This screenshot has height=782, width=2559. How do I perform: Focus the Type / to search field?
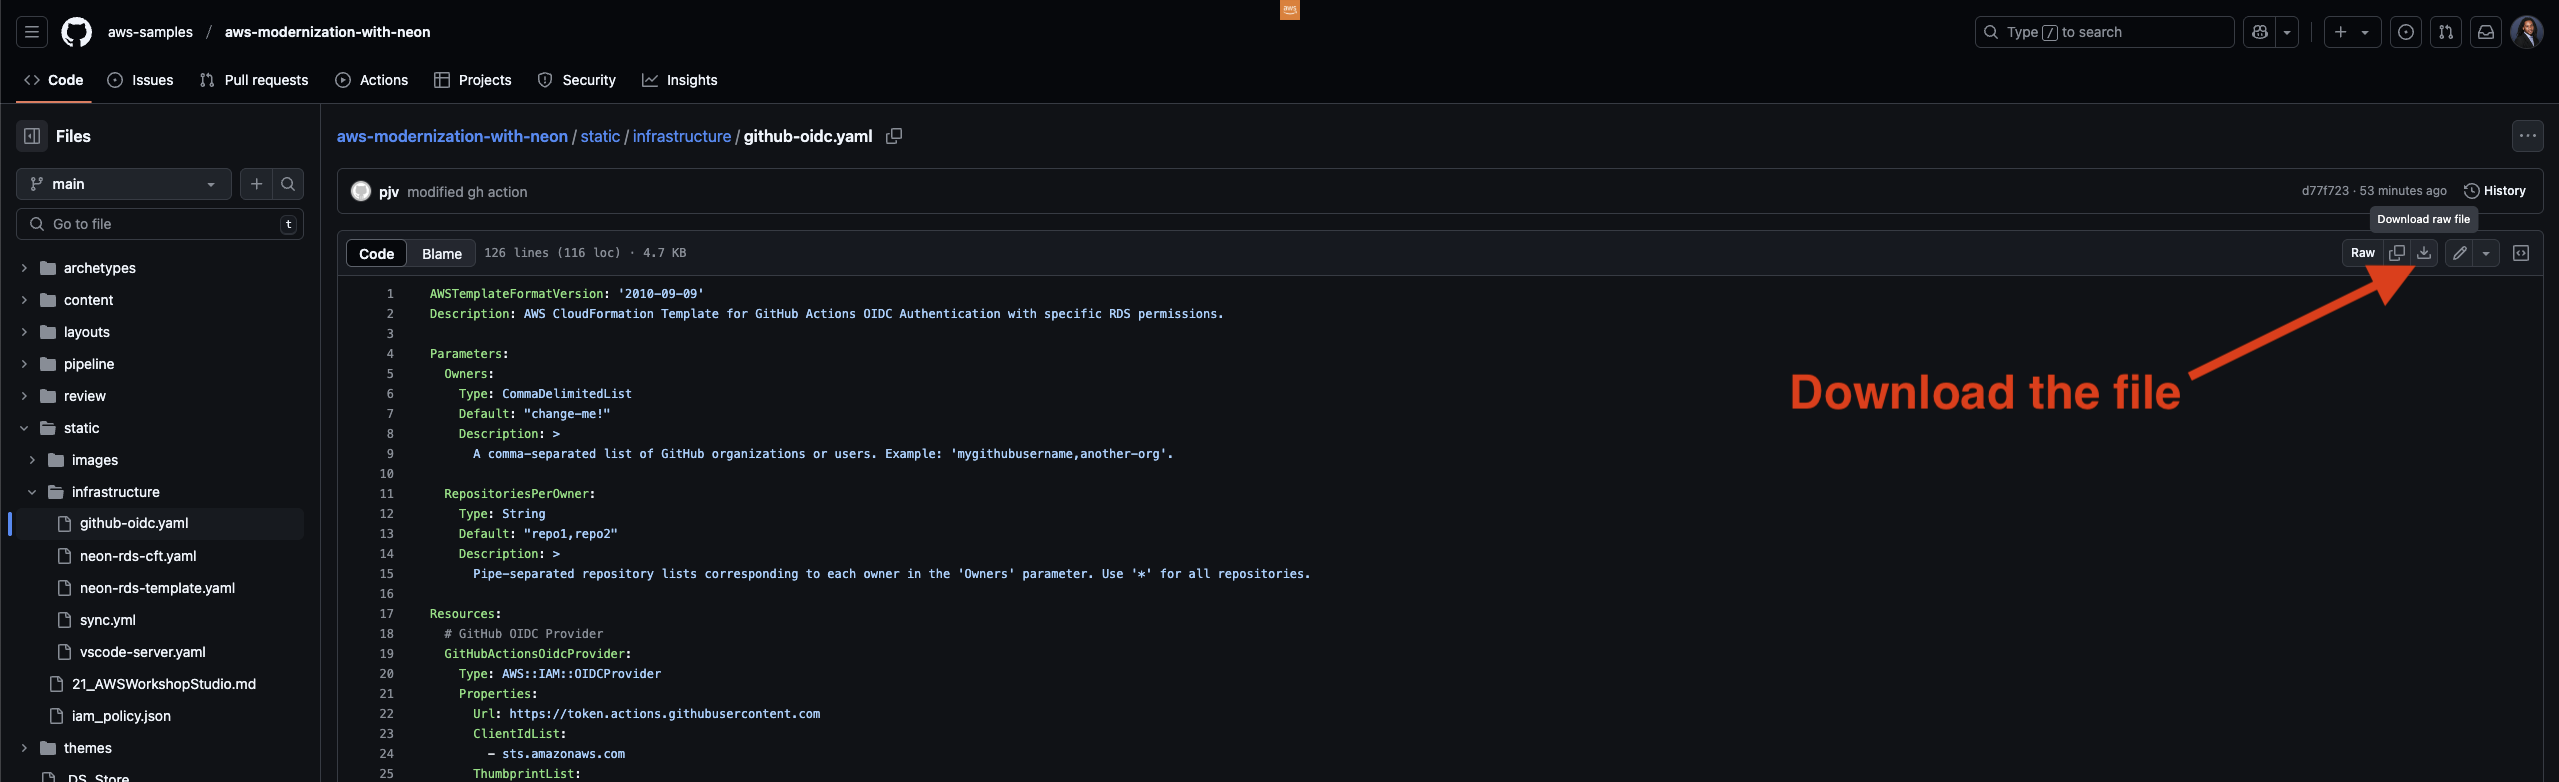[2104, 32]
